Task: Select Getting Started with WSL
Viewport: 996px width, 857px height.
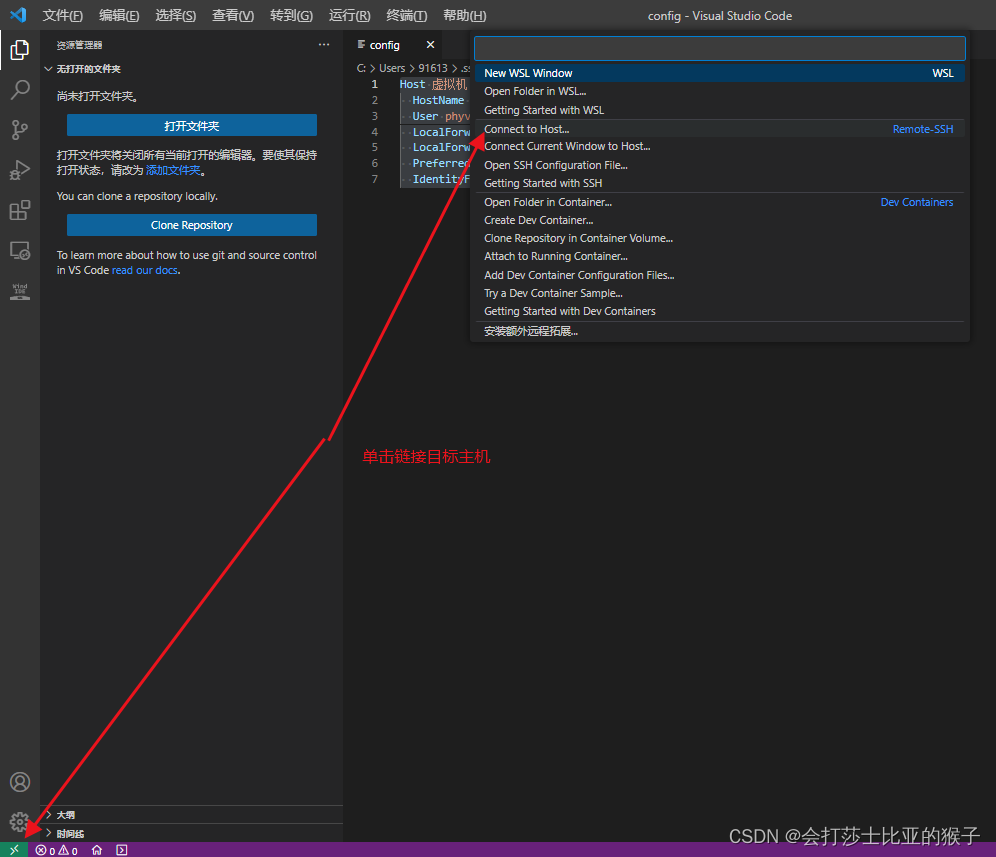Action: (x=720, y=110)
